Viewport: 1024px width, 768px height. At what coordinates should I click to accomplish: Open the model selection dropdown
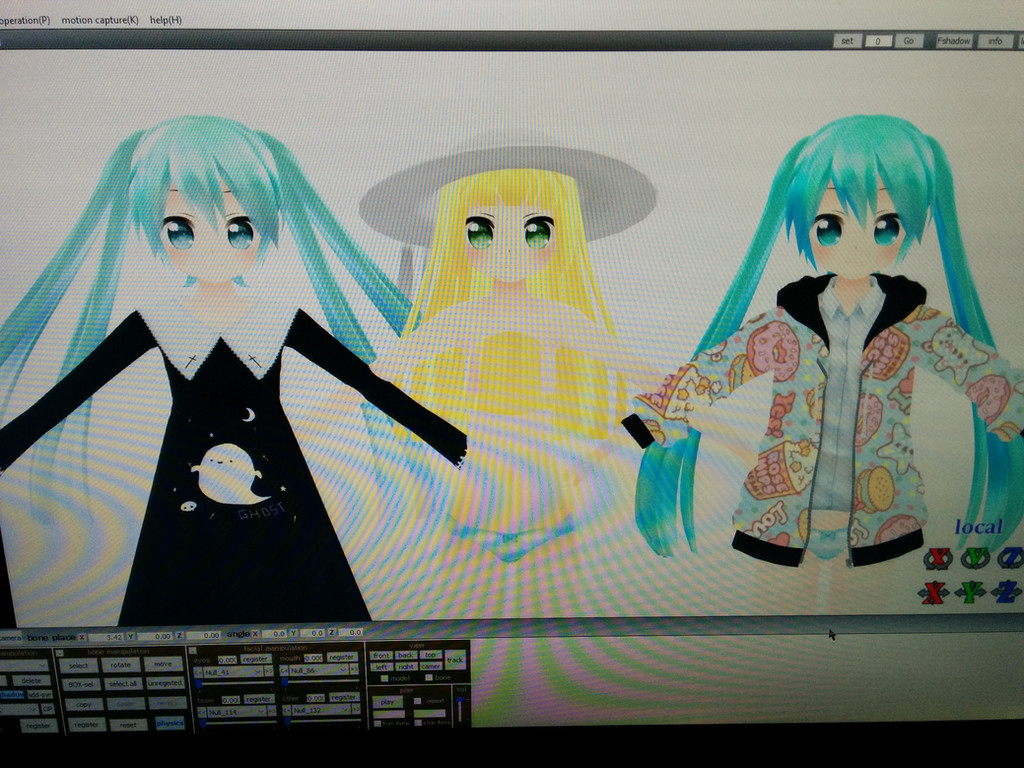24,665
